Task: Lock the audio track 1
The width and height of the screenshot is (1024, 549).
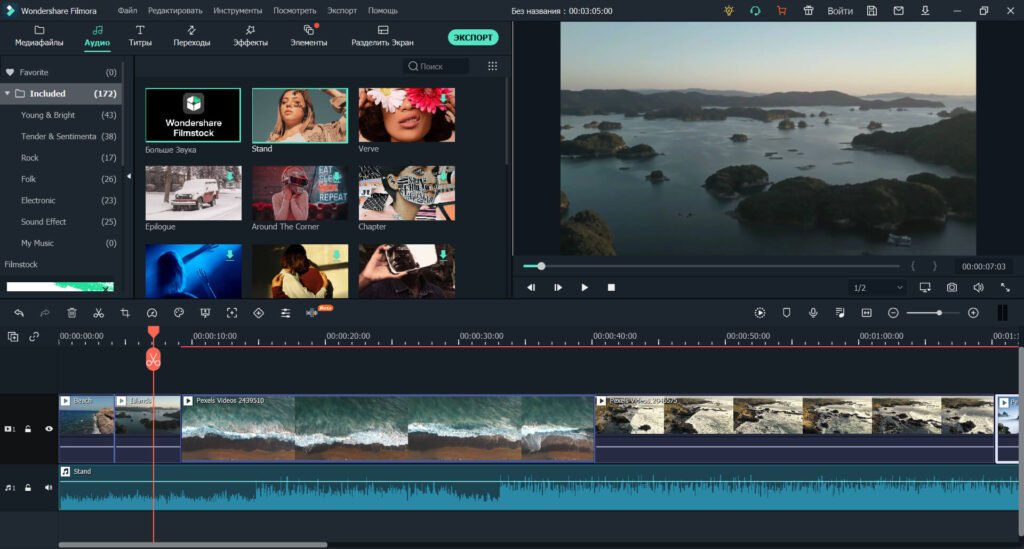Action: pyautogui.click(x=28, y=488)
